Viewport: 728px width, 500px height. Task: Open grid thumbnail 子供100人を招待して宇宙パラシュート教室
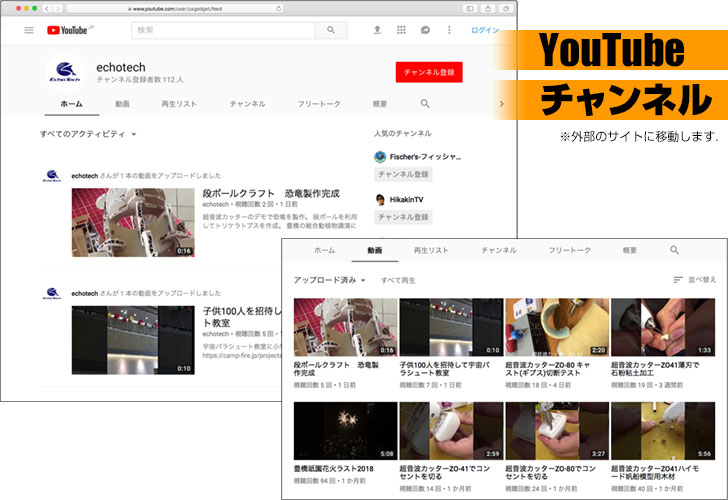[451, 327]
